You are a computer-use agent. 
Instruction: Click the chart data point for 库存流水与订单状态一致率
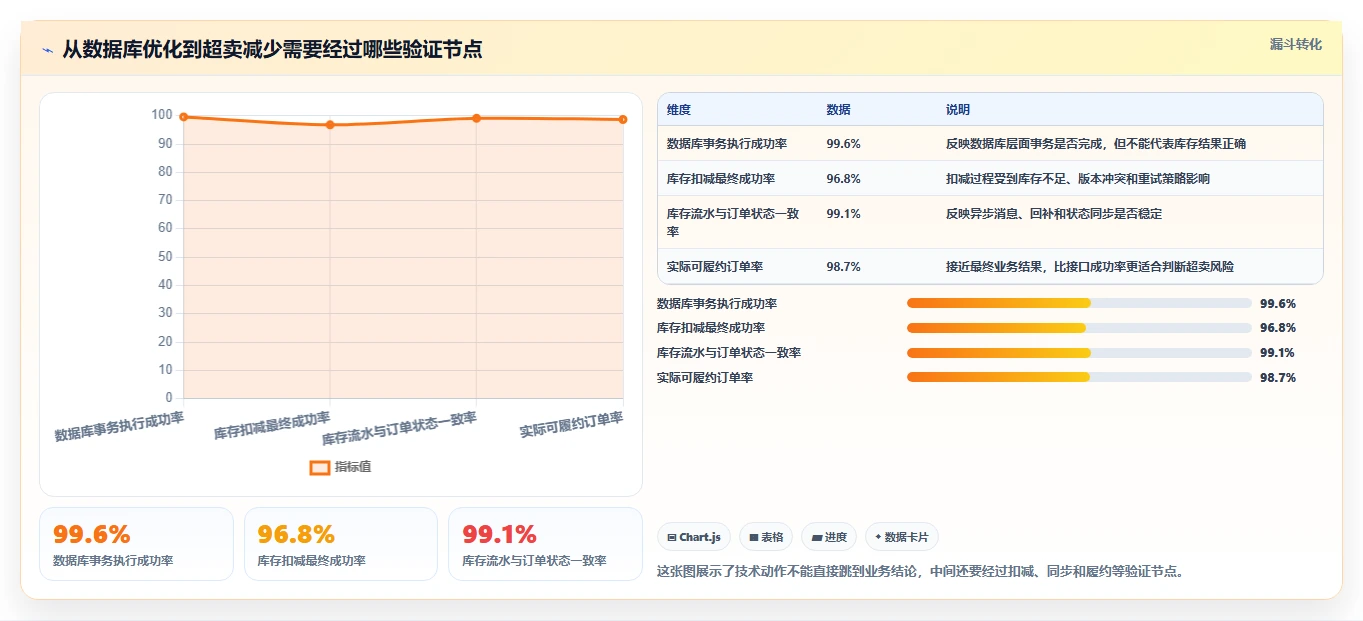(x=476, y=118)
